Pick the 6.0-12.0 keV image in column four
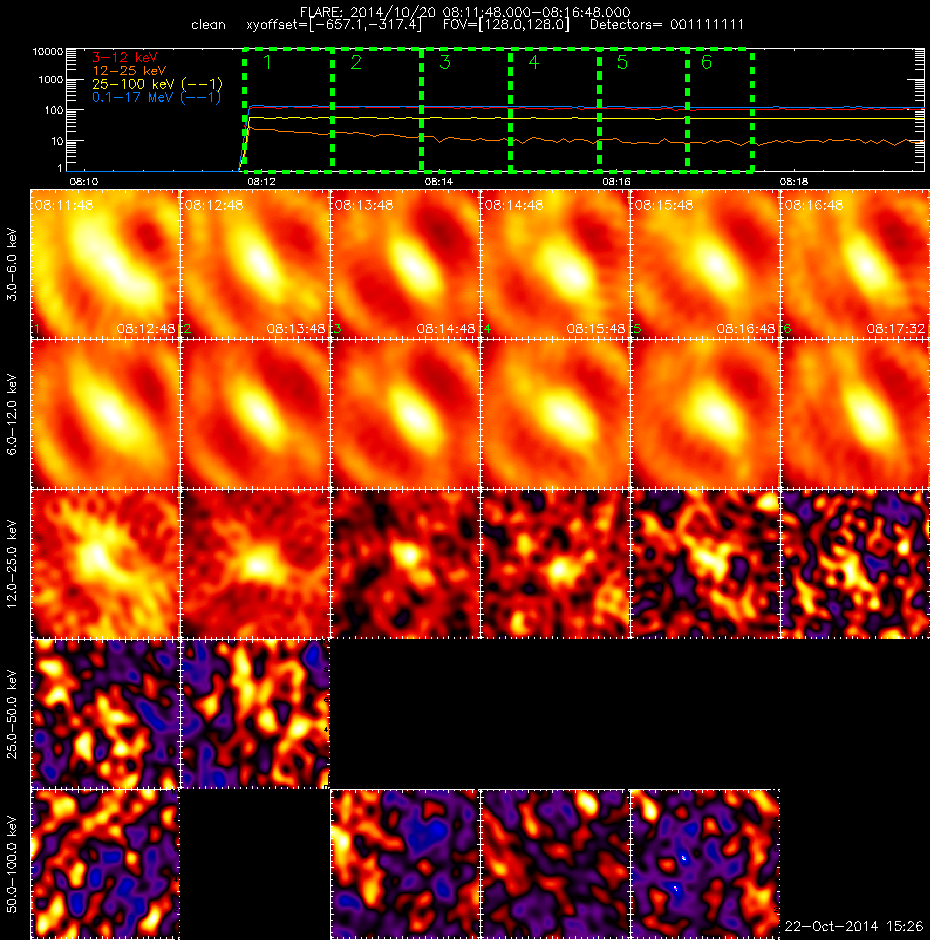930x940 pixels. 555,414
